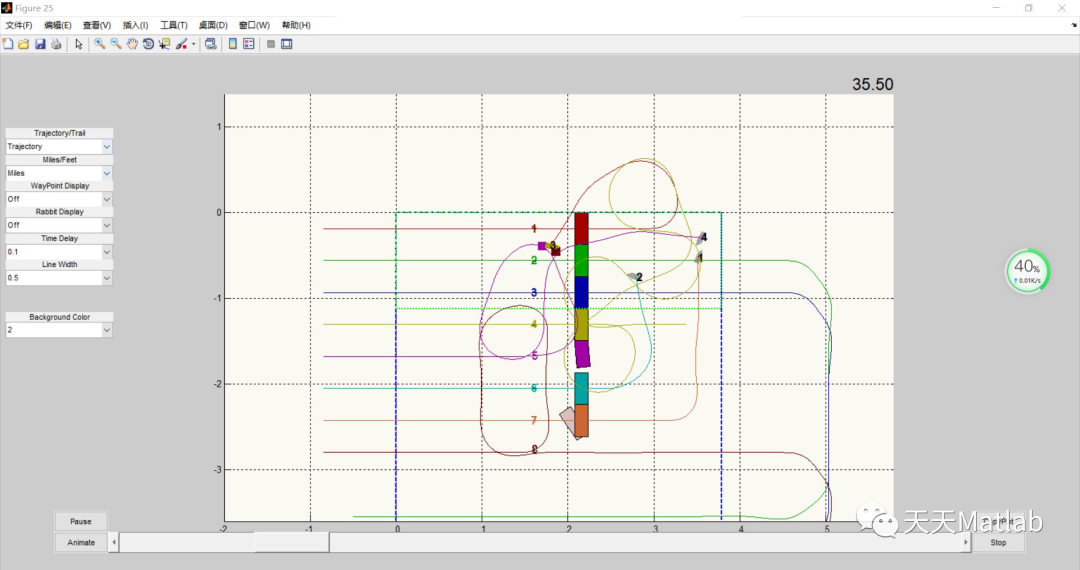The width and height of the screenshot is (1080, 570).
Task: Click the gray target marker labeled 2
Action: [632, 277]
